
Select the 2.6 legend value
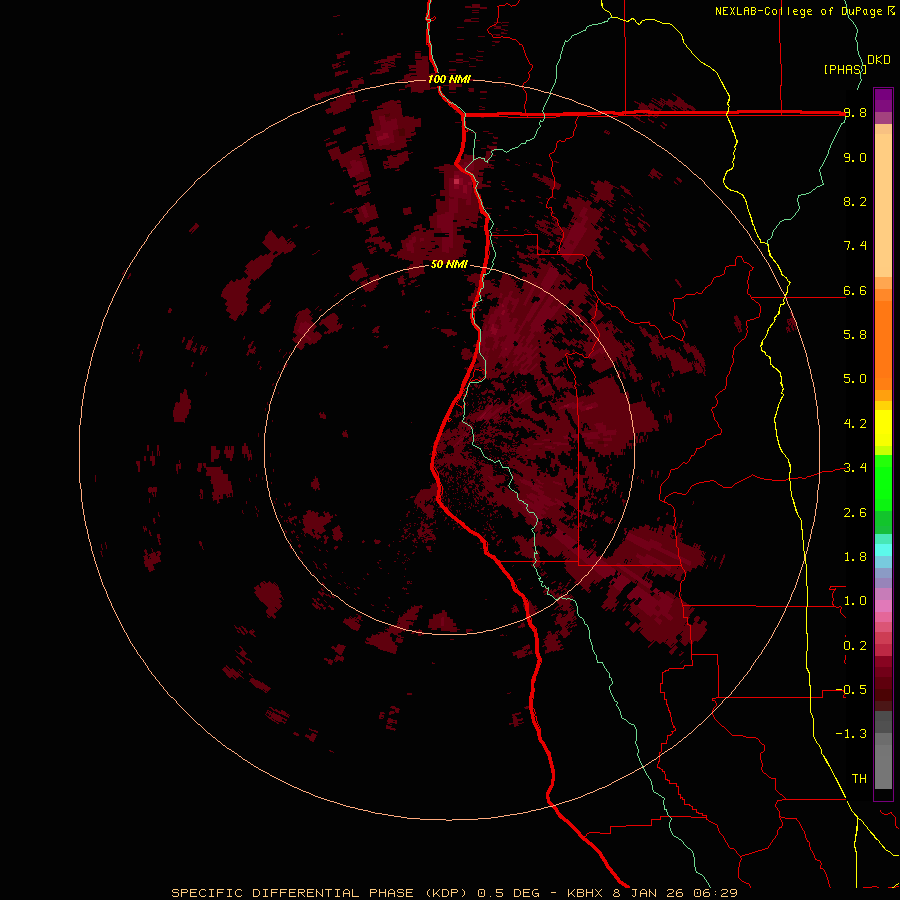click(855, 513)
